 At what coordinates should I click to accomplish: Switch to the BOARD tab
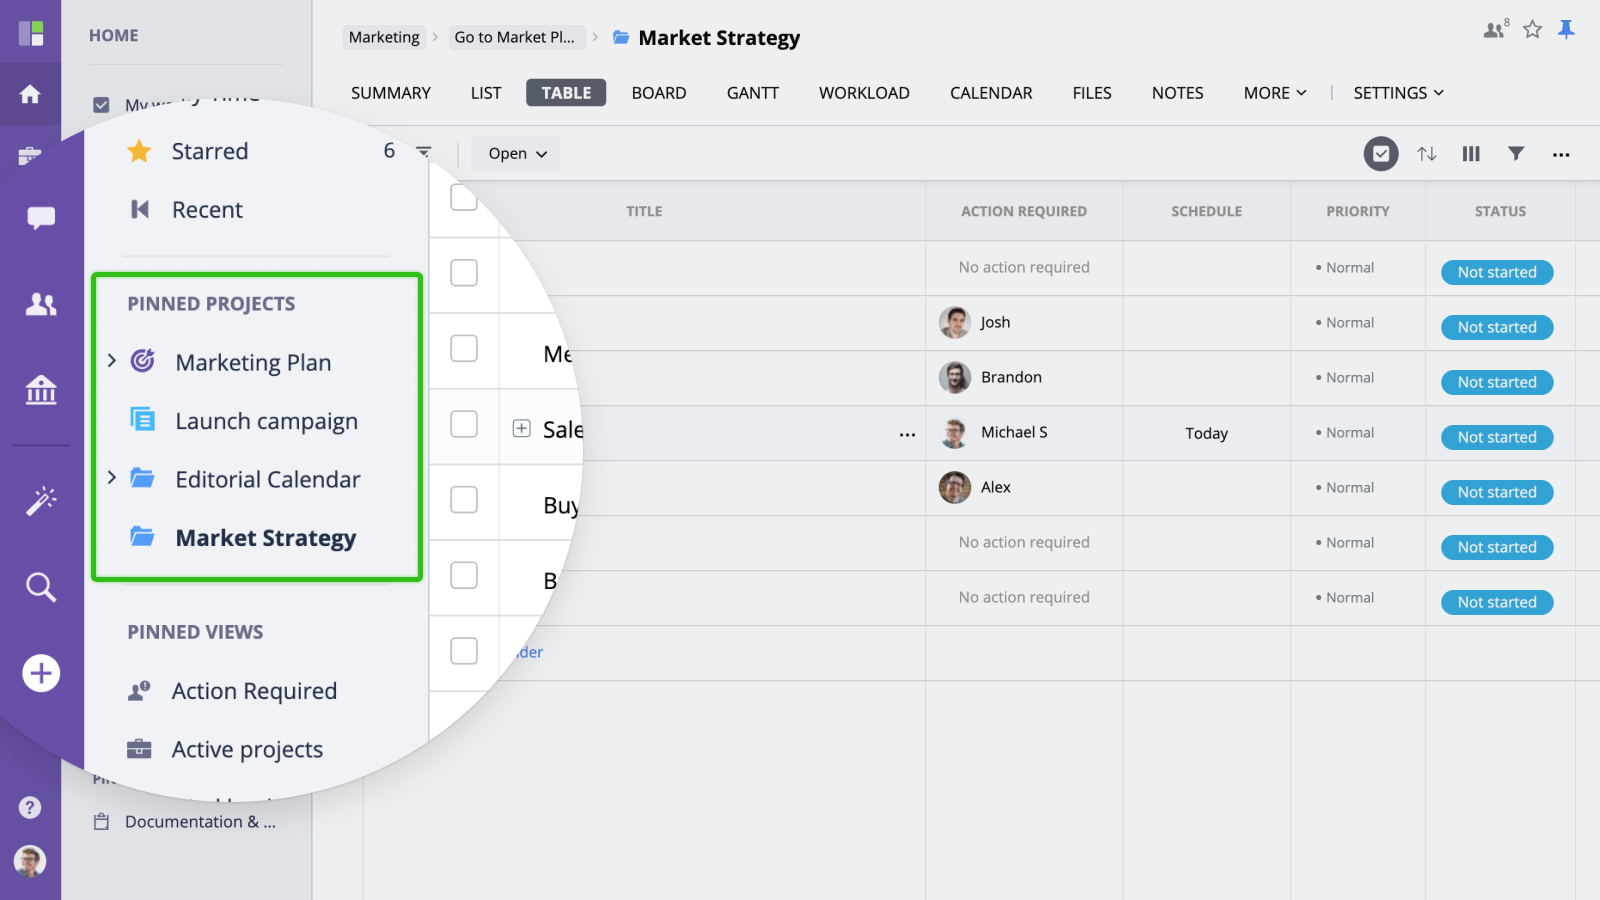pos(659,93)
